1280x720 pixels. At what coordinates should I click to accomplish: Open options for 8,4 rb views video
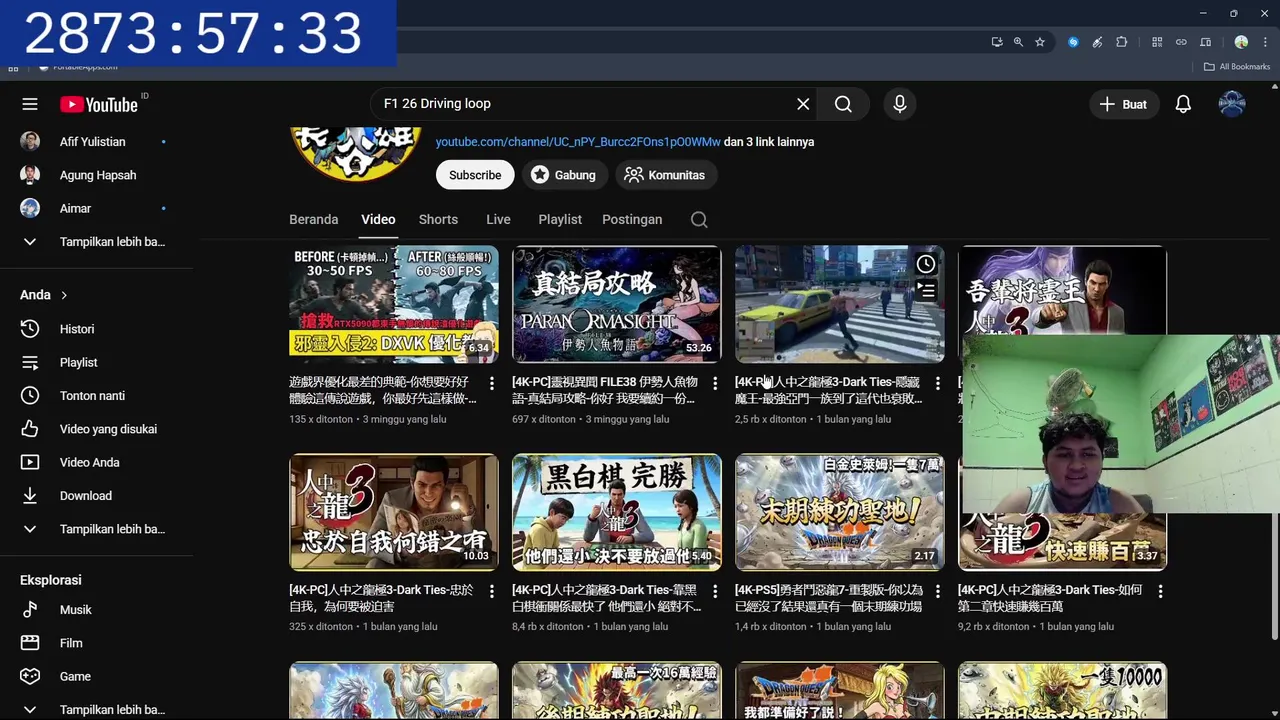pyautogui.click(x=714, y=592)
